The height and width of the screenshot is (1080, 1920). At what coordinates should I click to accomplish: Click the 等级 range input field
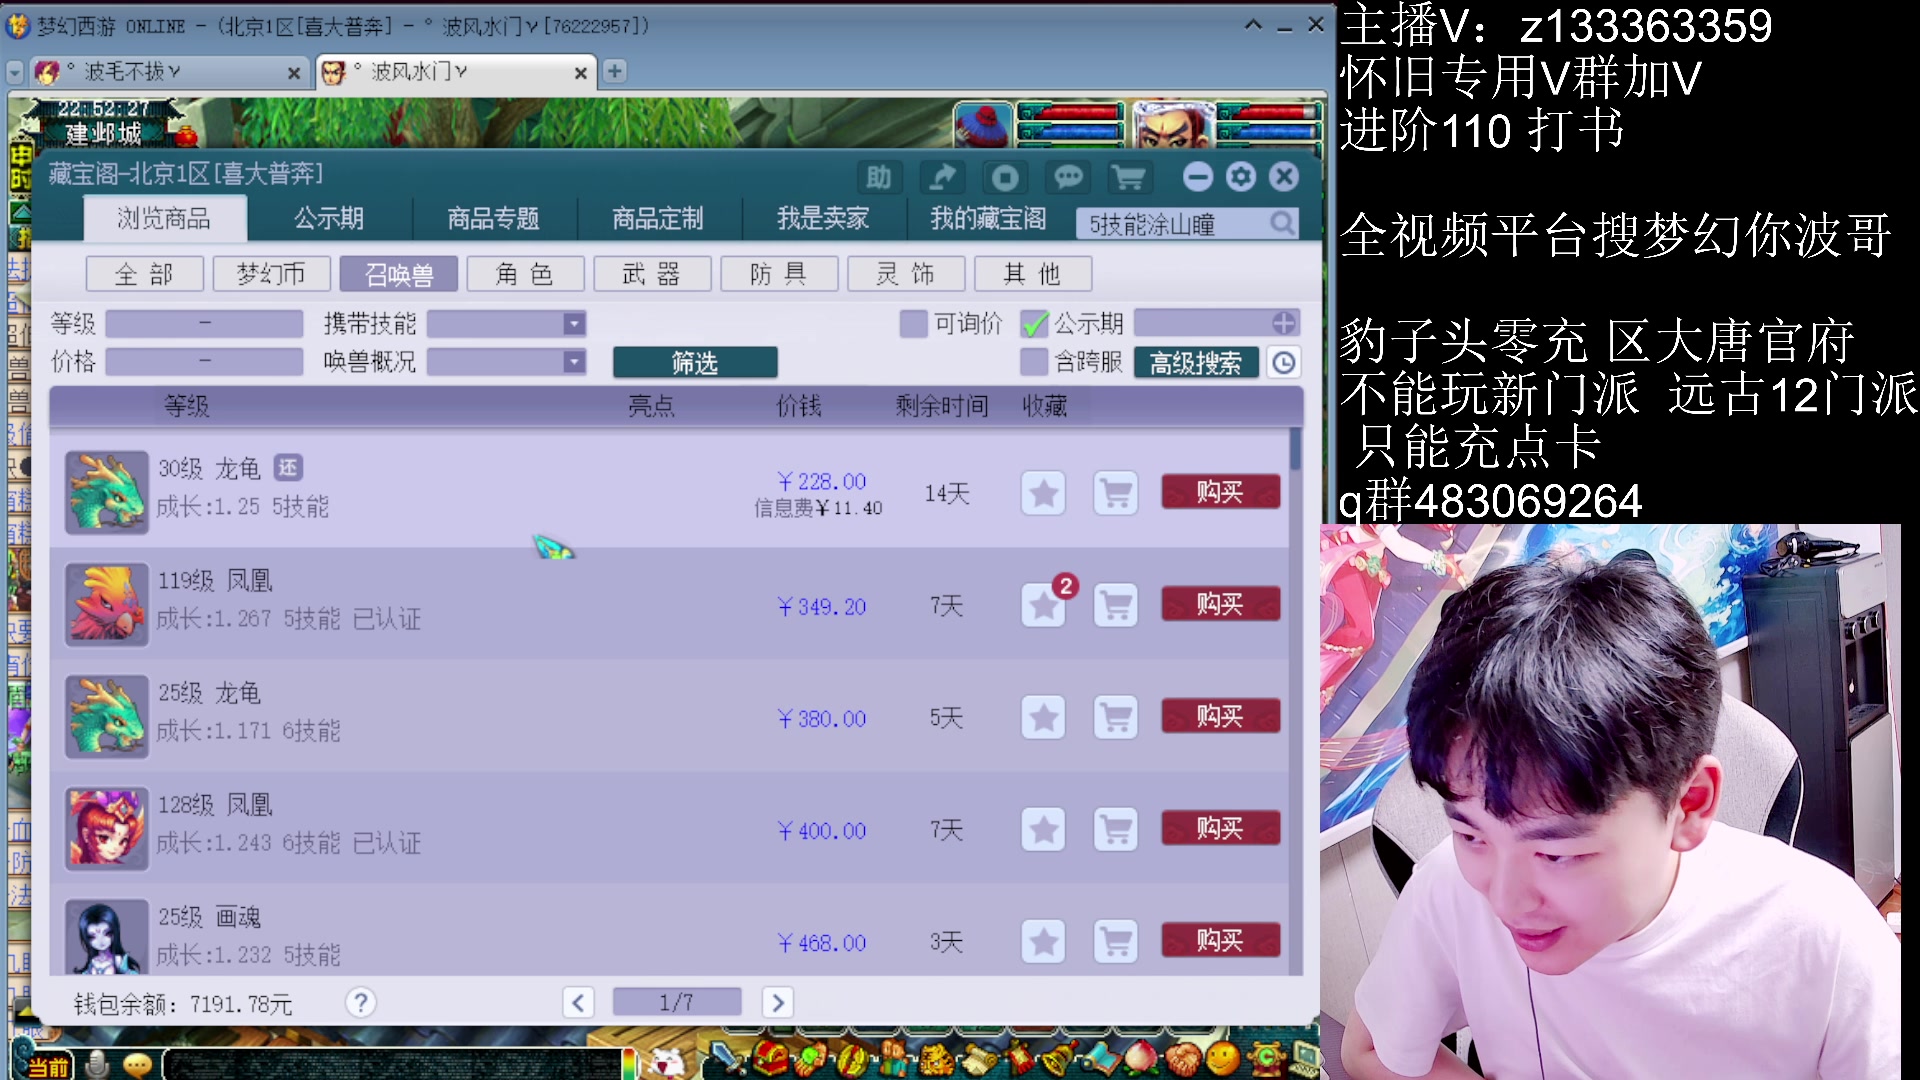tap(204, 323)
